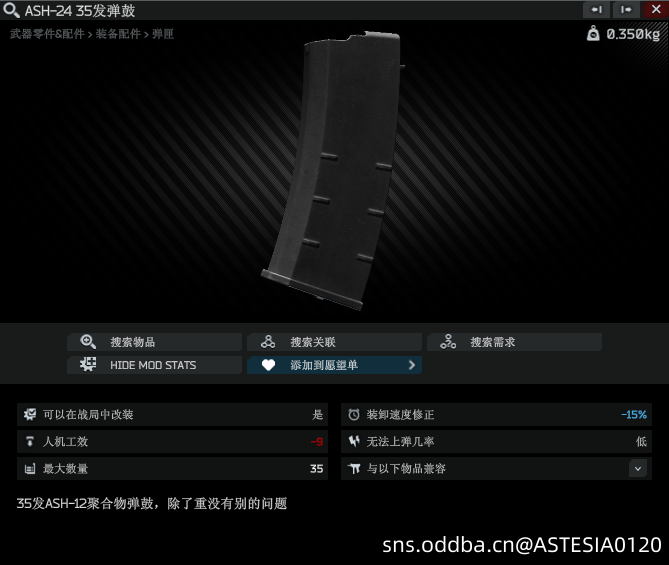Screen dimensions: 669x565
Task: Click the magazine 3D preview image
Action: 334,170
